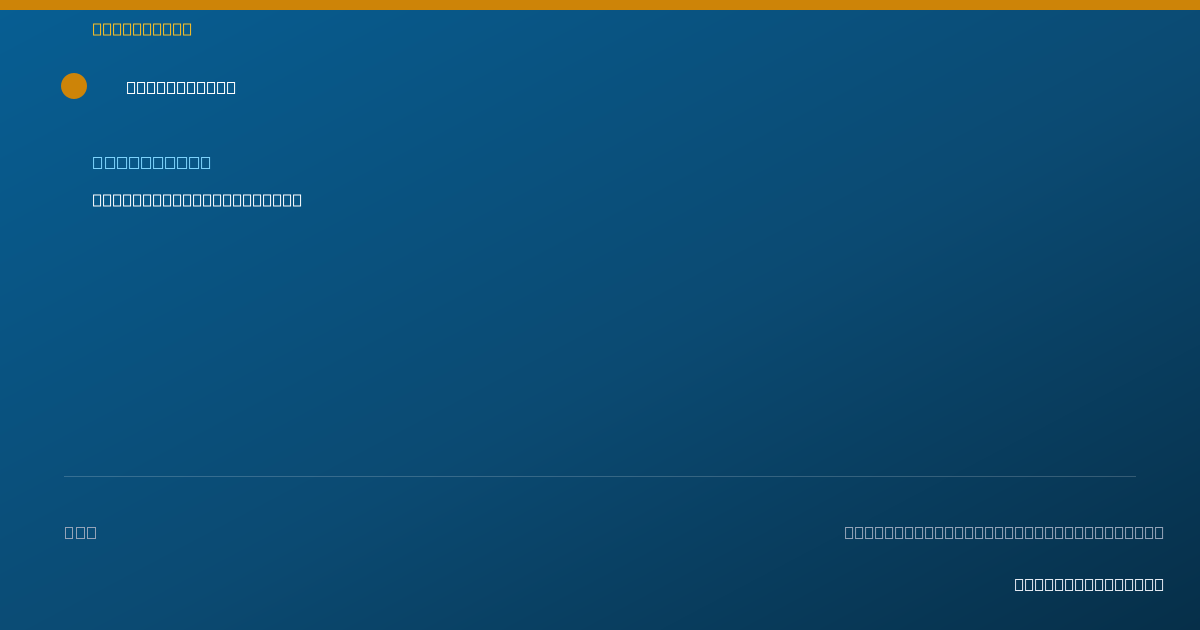Image resolution: width=1200 pixels, height=630 pixels.
Task: Select the white text beside orange circle
Action: click(x=181, y=87)
